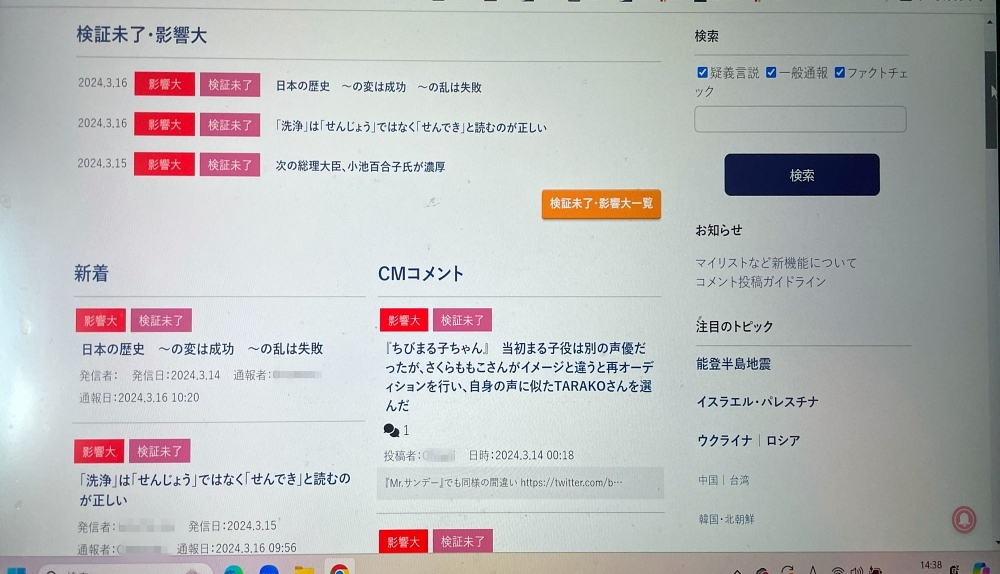
Task: Click the red notification bell icon
Action: 964,519
